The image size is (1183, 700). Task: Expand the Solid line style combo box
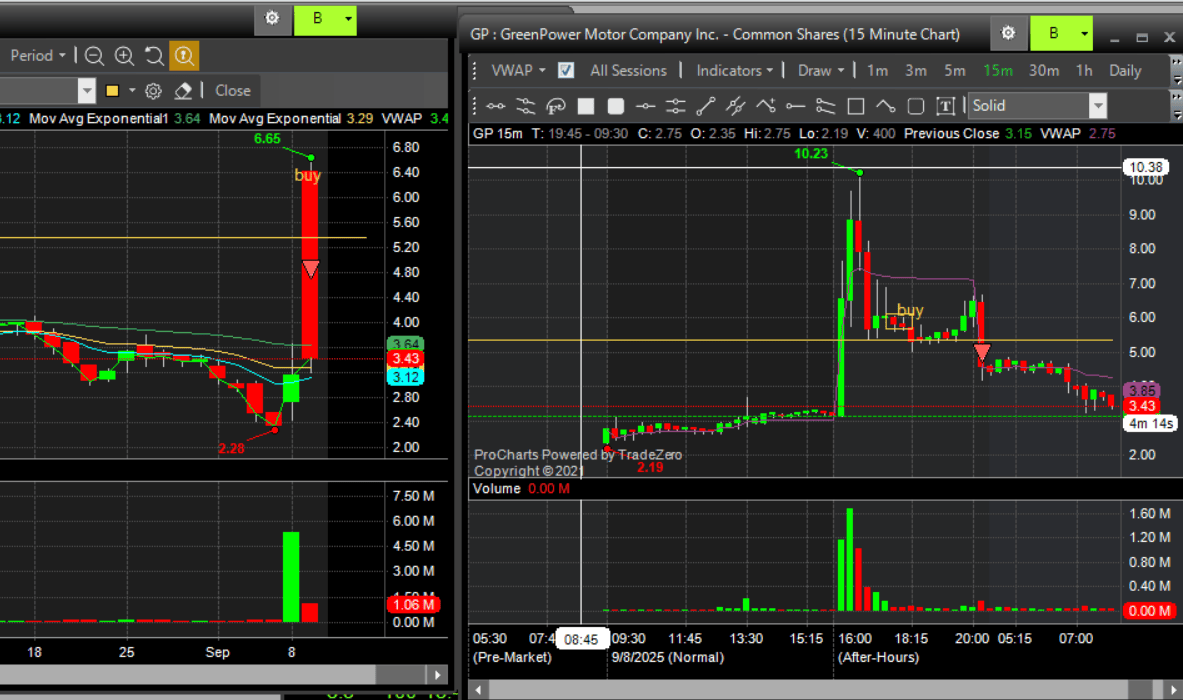(1098, 106)
